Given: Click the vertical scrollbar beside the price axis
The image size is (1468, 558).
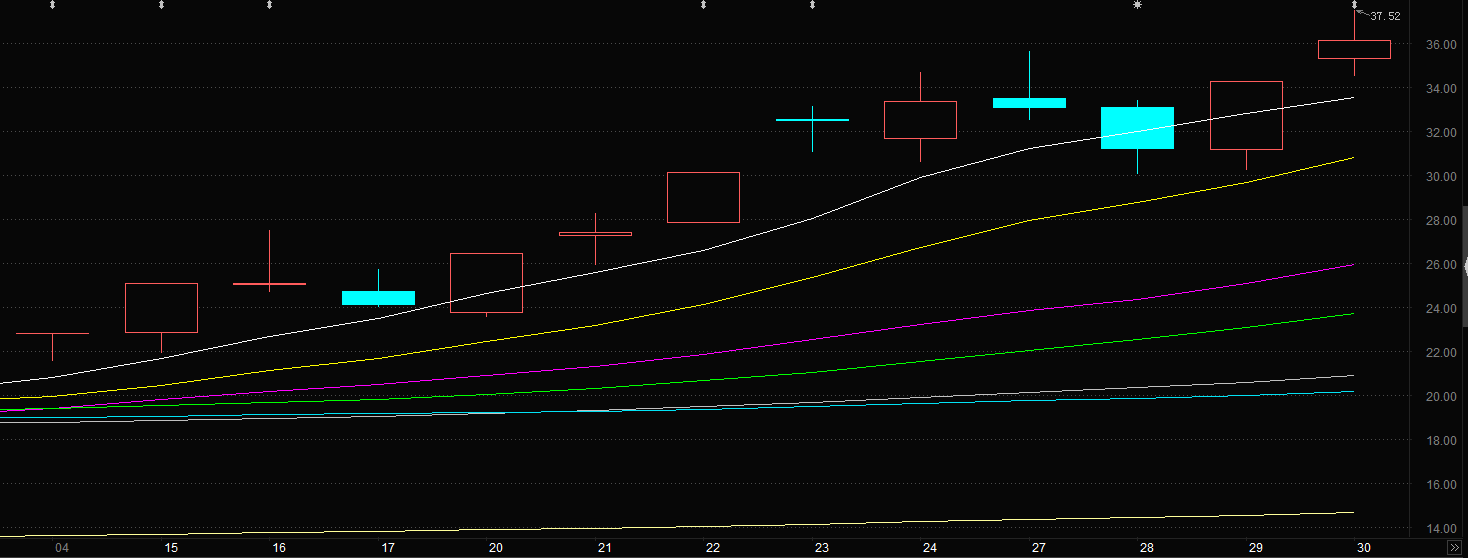Looking at the screenshot, I should pyautogui.click(x=1464, y=266).
